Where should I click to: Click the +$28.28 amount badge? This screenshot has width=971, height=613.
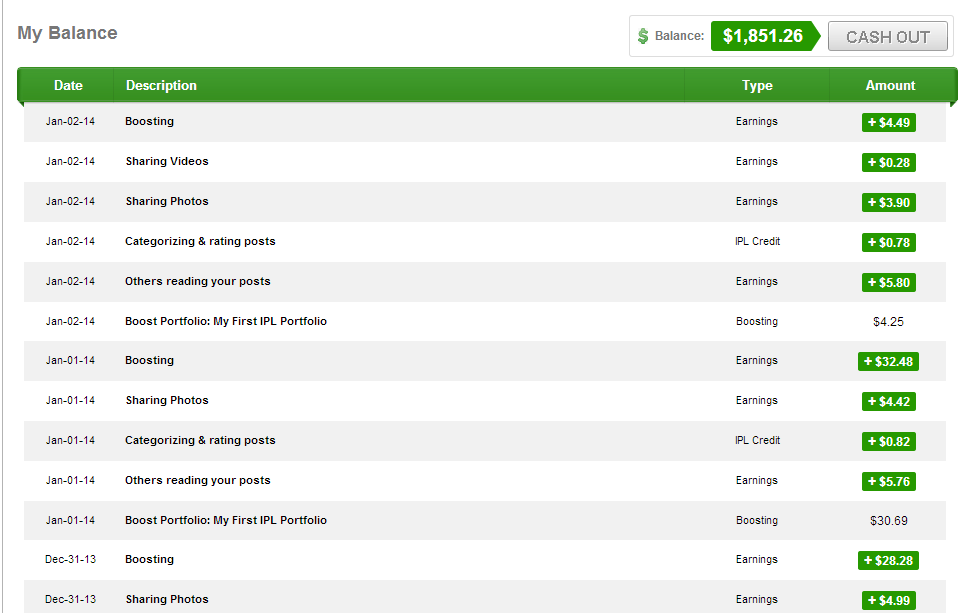coord(888,560)
